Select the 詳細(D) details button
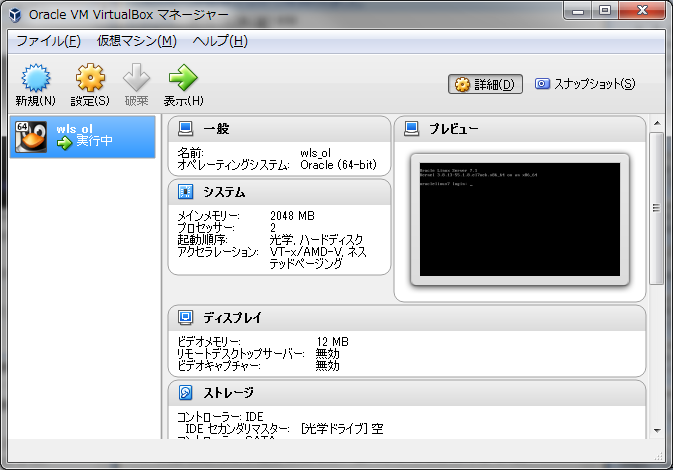Screen dimensions: 673x470 point(485,84)
